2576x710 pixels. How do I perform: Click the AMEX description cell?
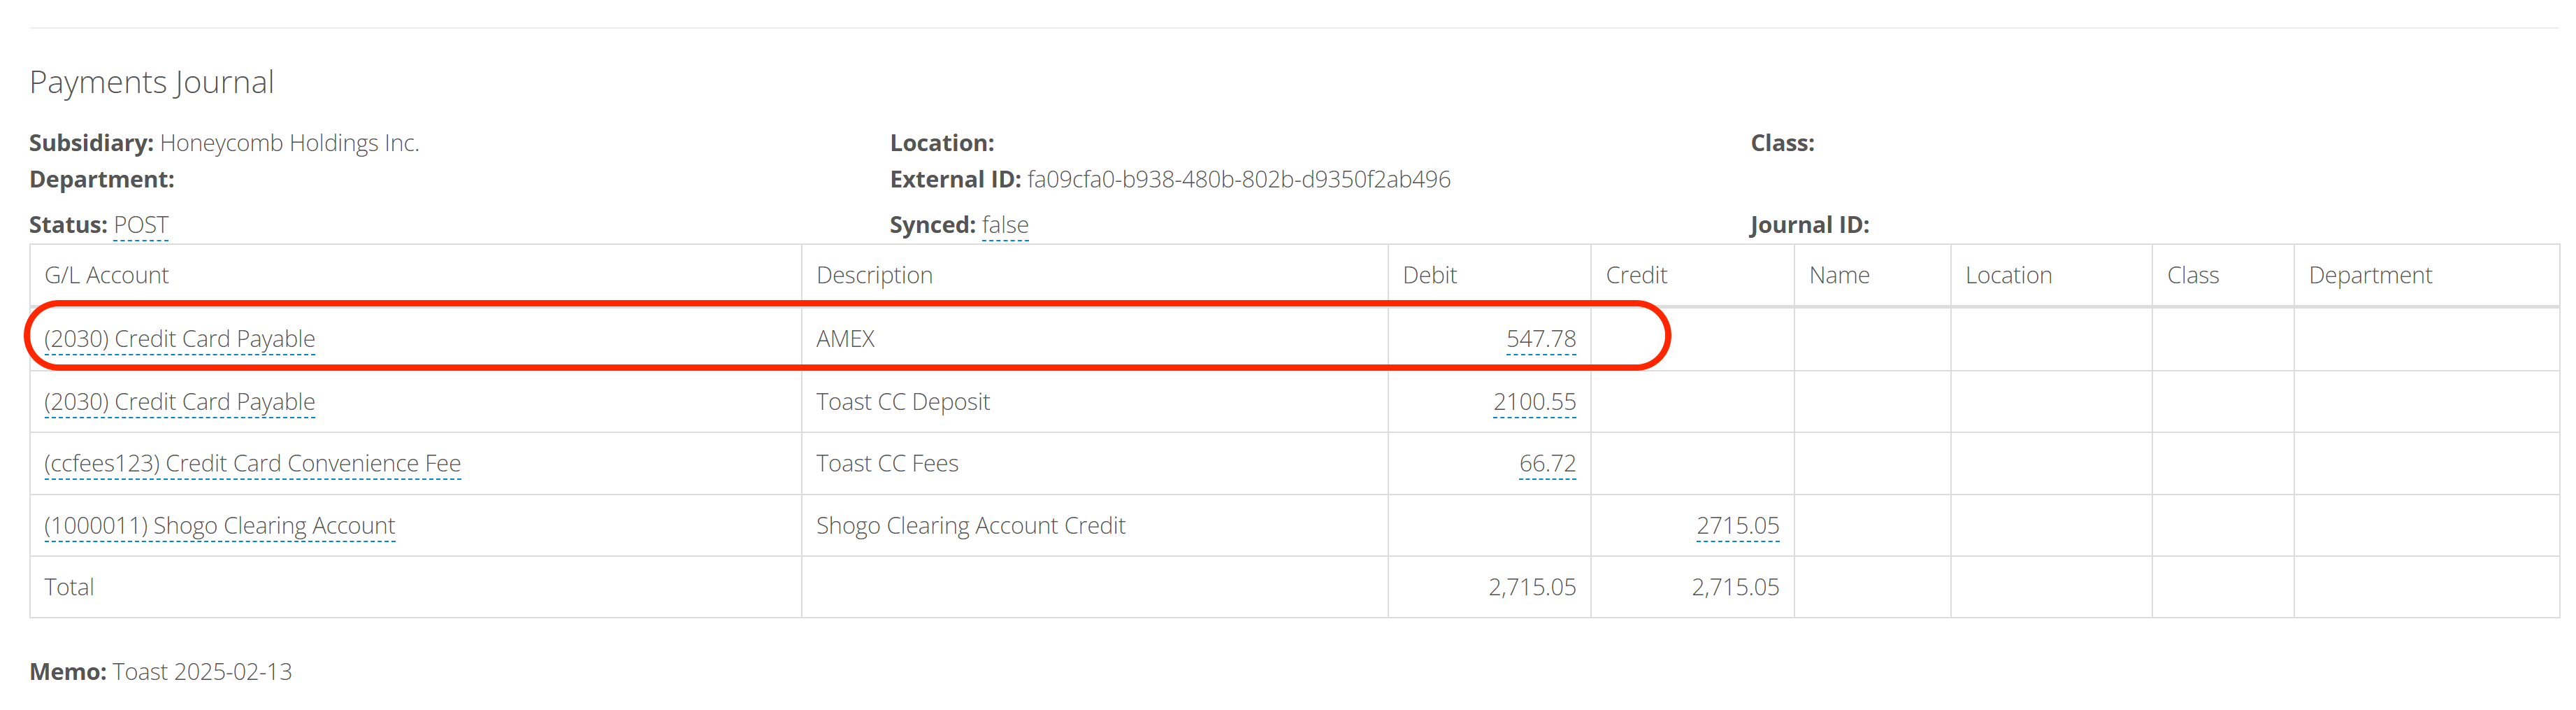tap(845, 339)
